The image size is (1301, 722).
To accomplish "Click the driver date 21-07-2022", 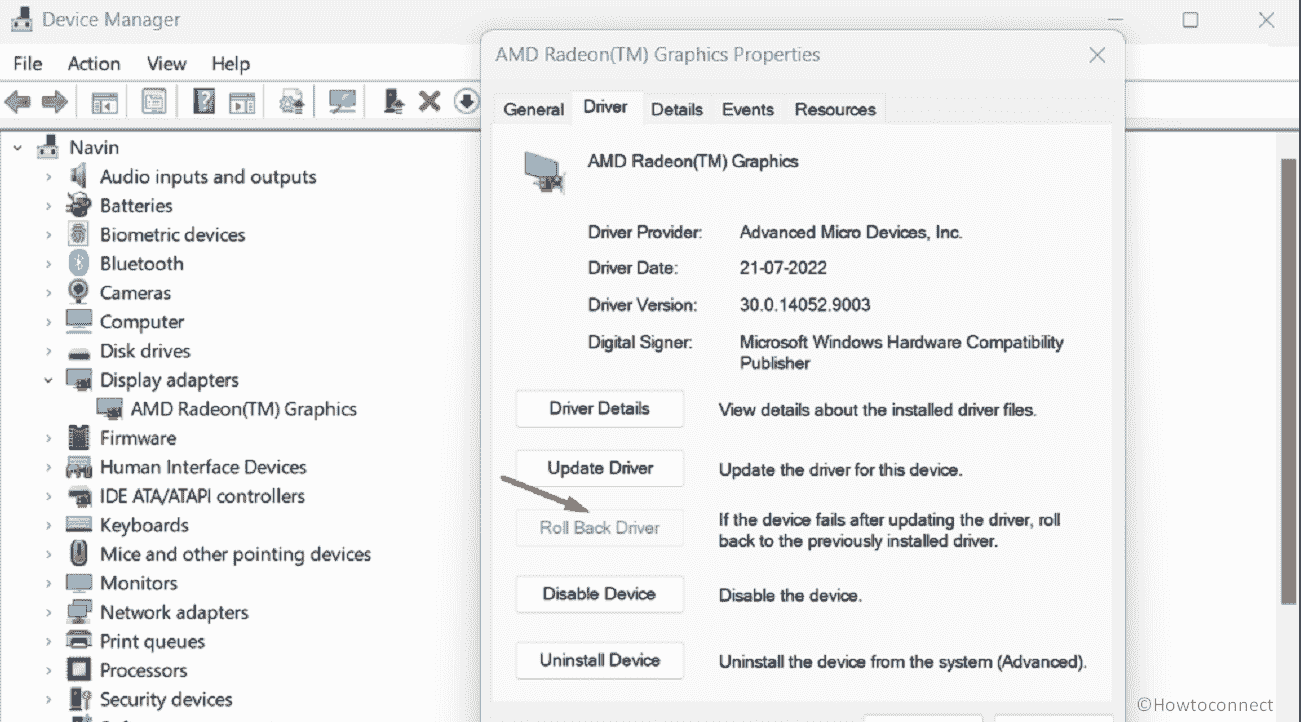I will coord(783,268).
